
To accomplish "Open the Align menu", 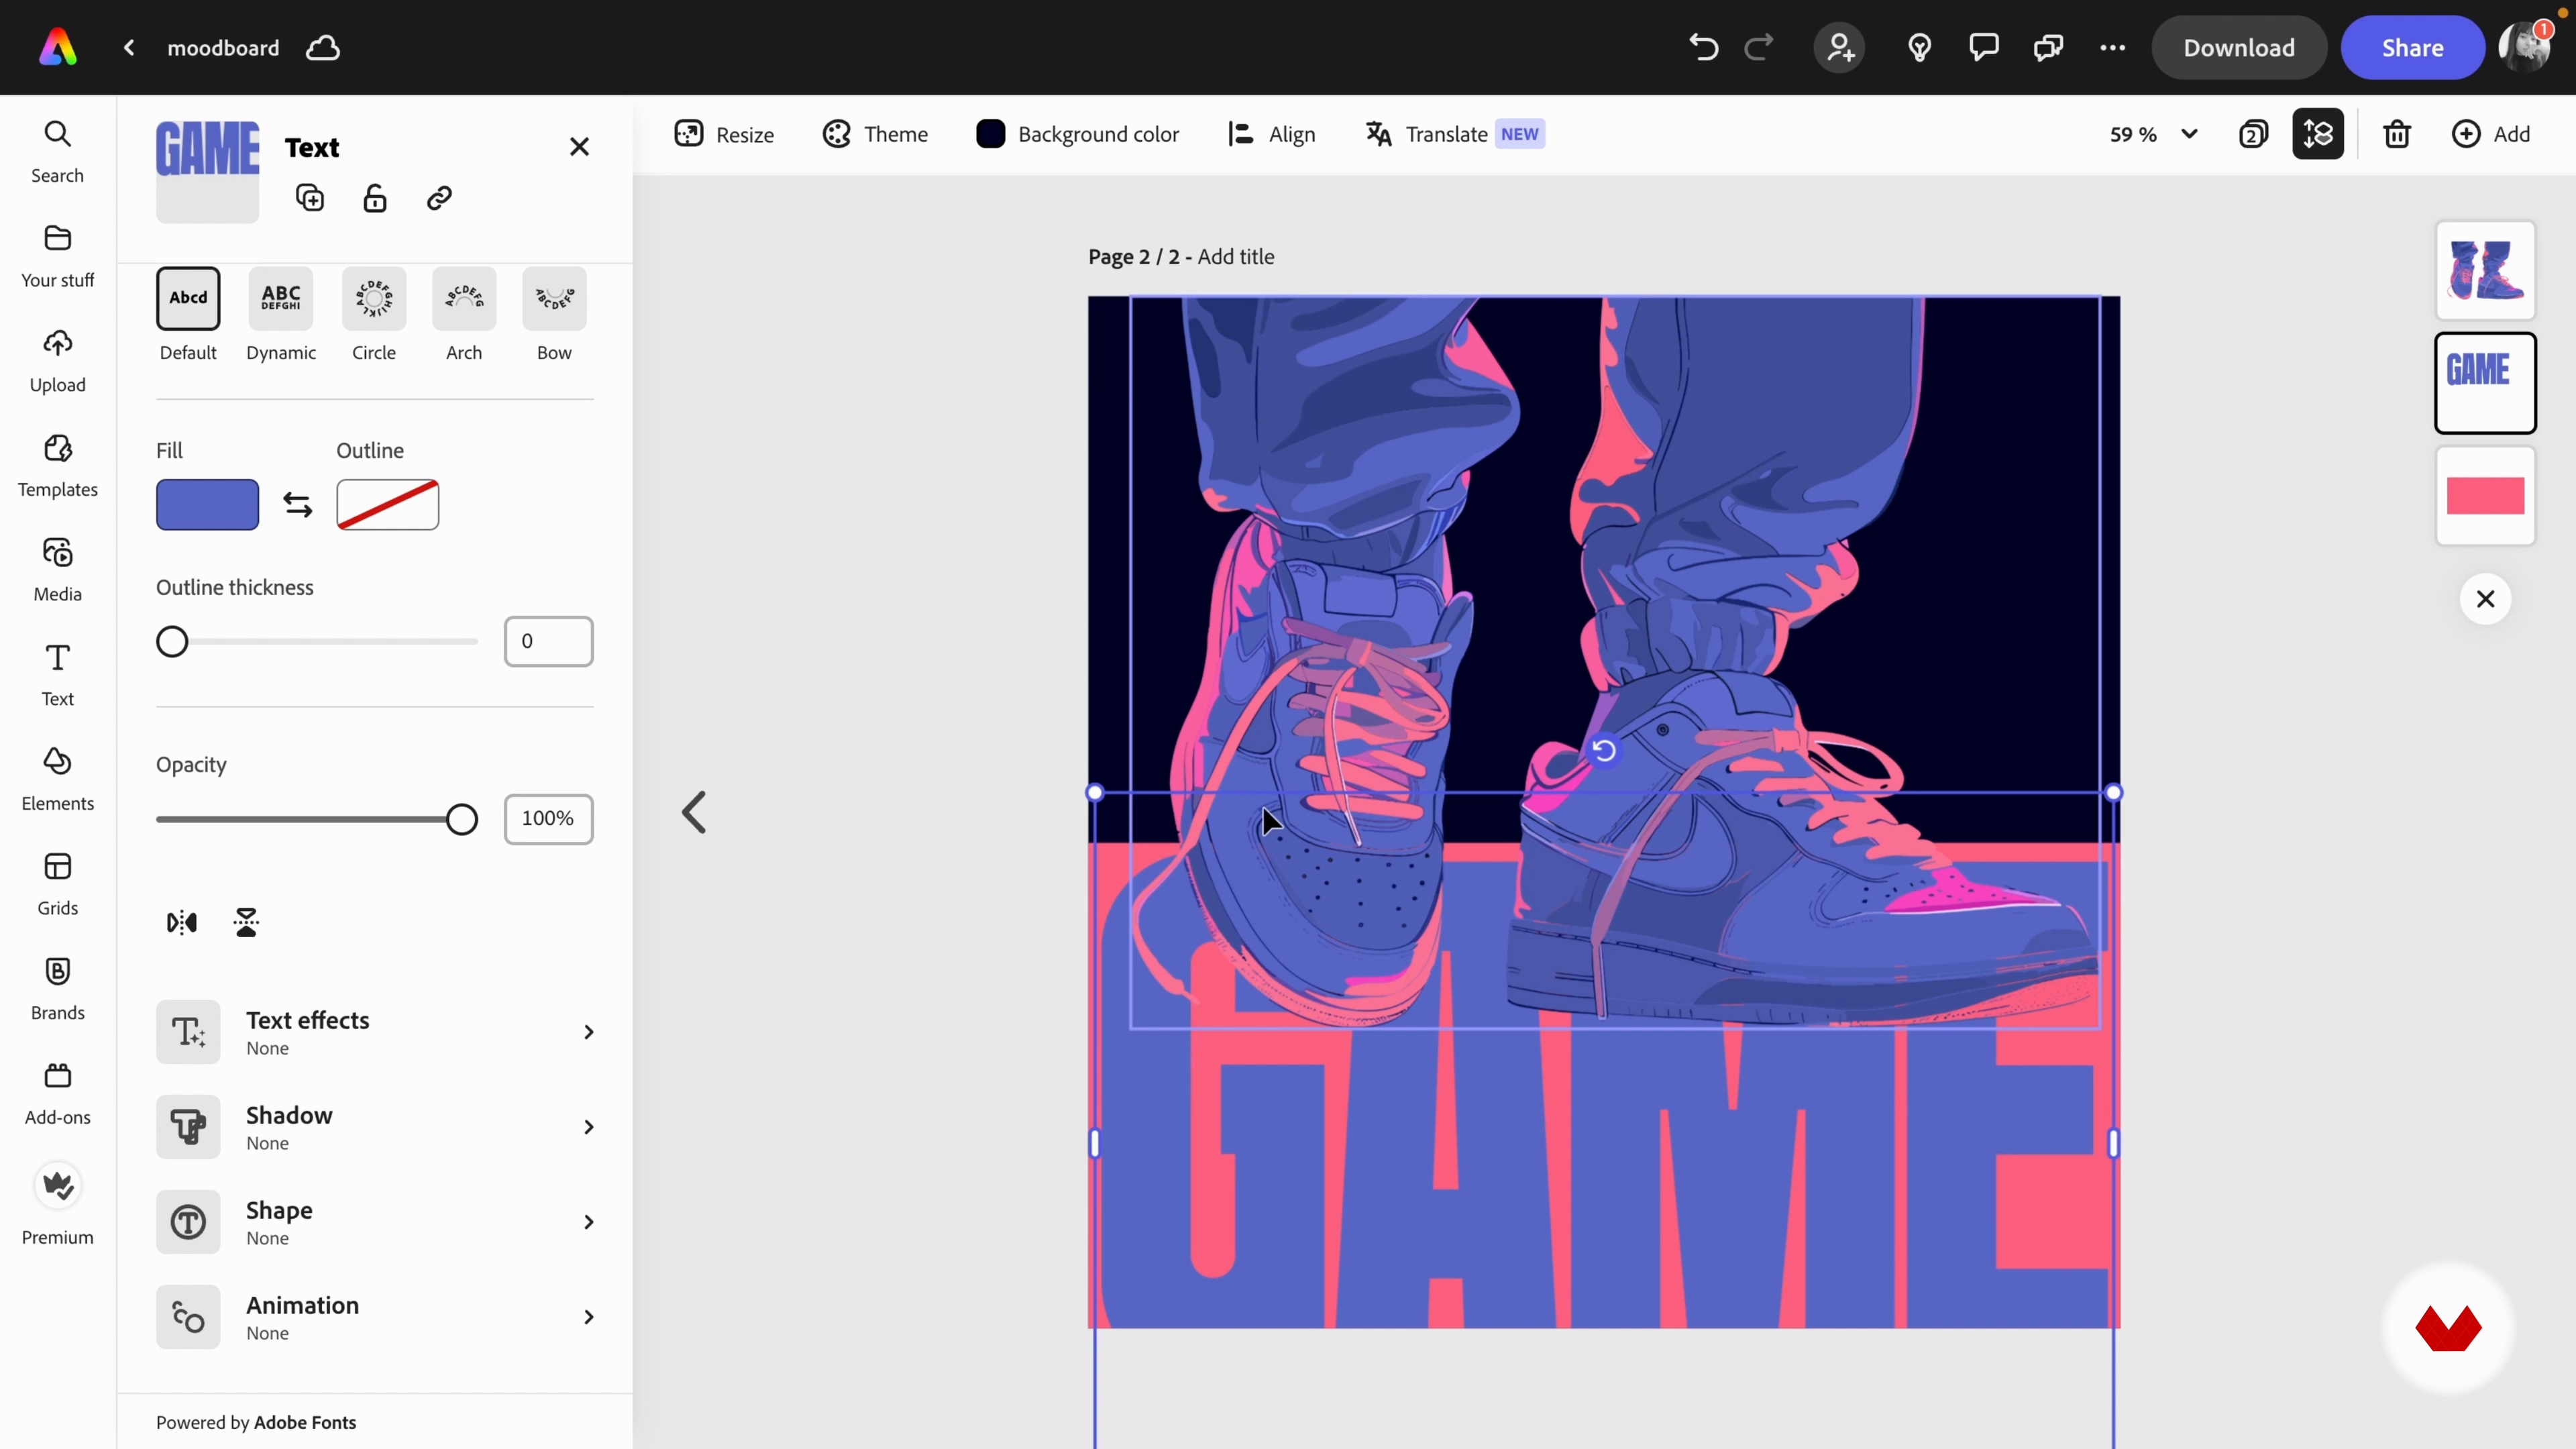I will pyautogui.click(x=1271, y=134).
